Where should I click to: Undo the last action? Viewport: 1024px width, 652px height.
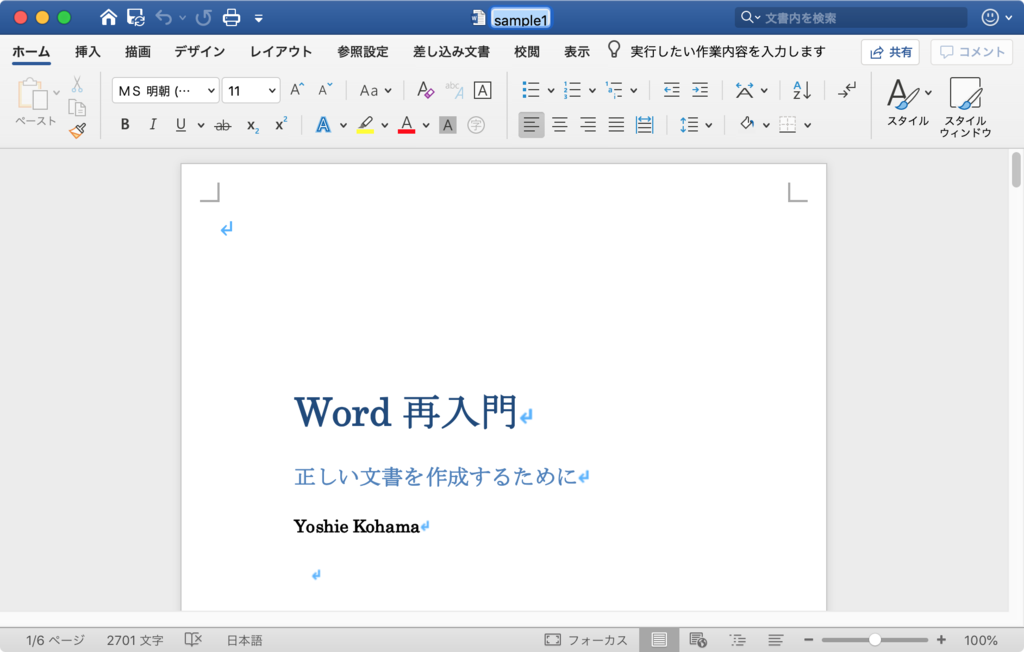pyautogui.click(x=164, y=18)
